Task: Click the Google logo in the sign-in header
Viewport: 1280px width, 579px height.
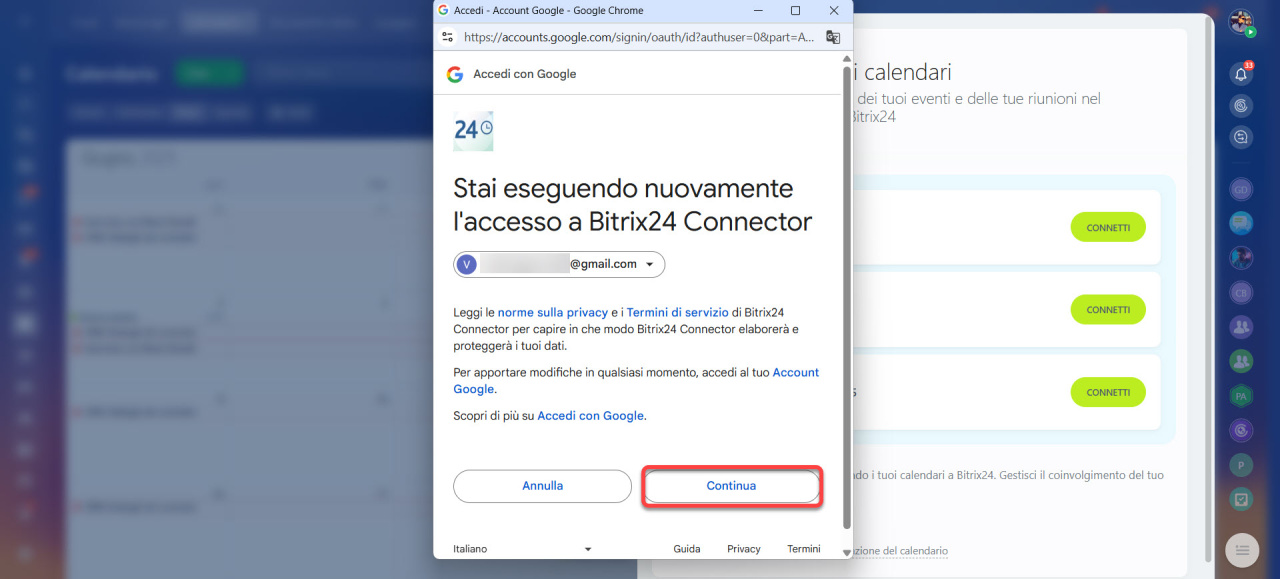Action: click(455, 74)
